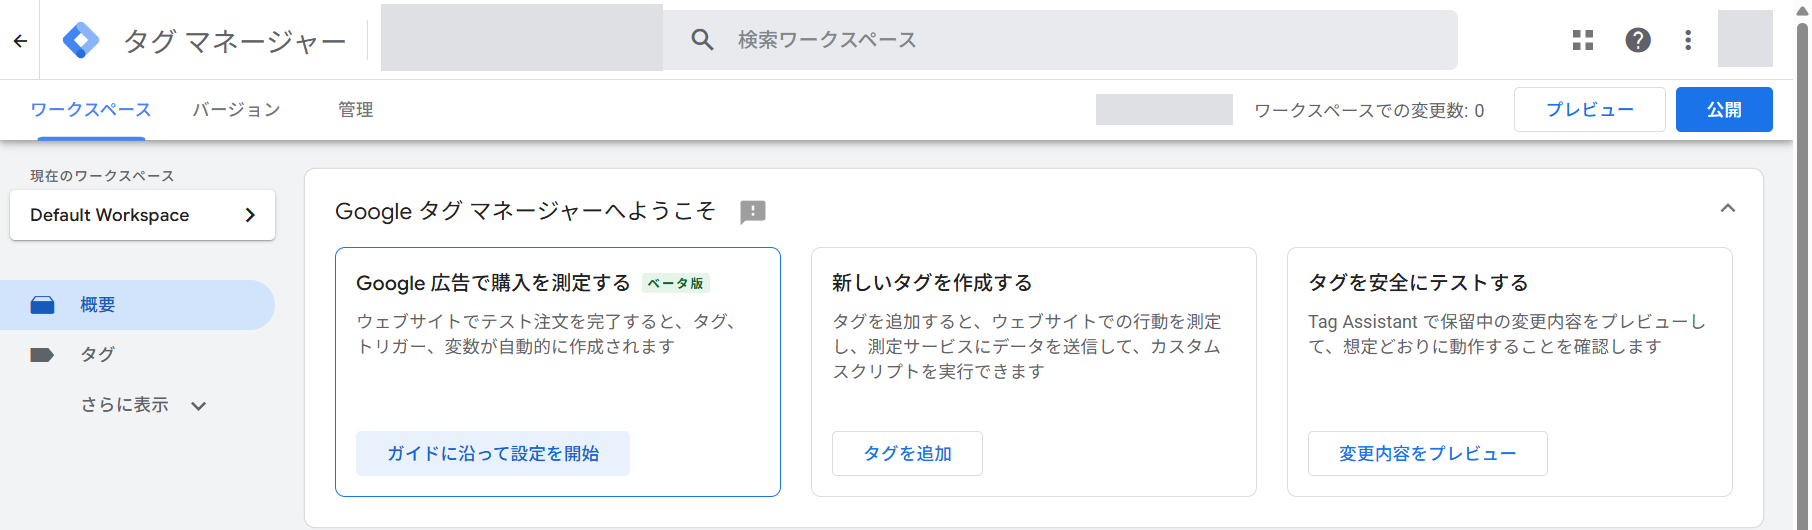Click the ベータ版 badge
Screen dimensions: 1812x530
click(675, 283)
